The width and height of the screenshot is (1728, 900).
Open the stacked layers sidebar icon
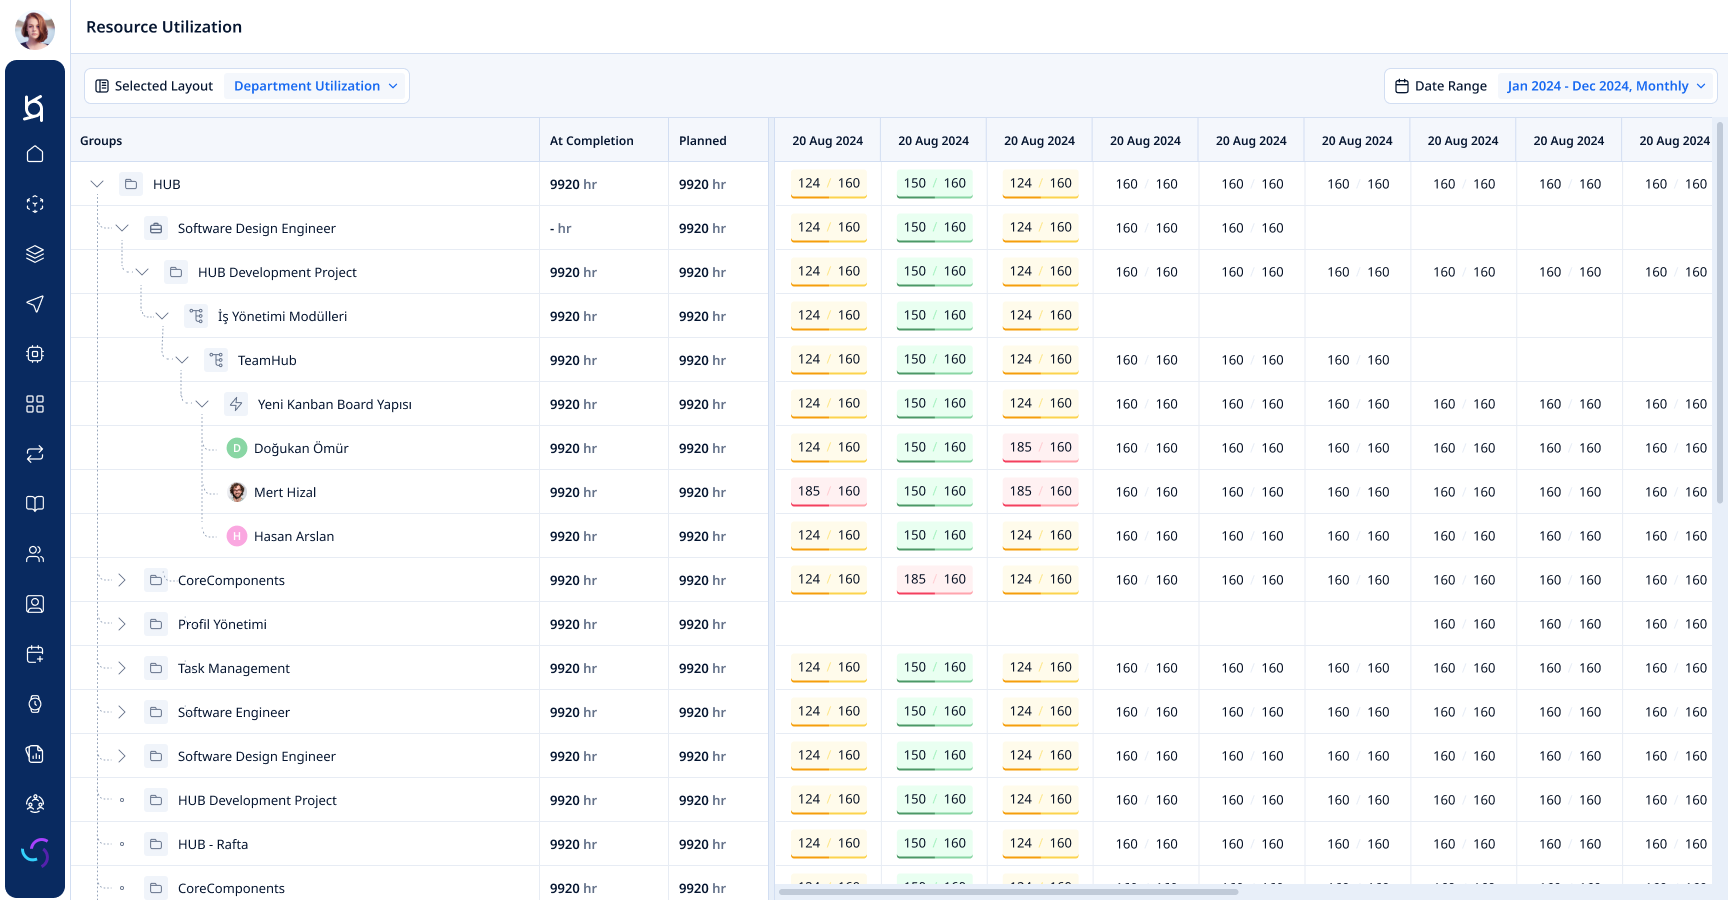[x=35, y=254]
